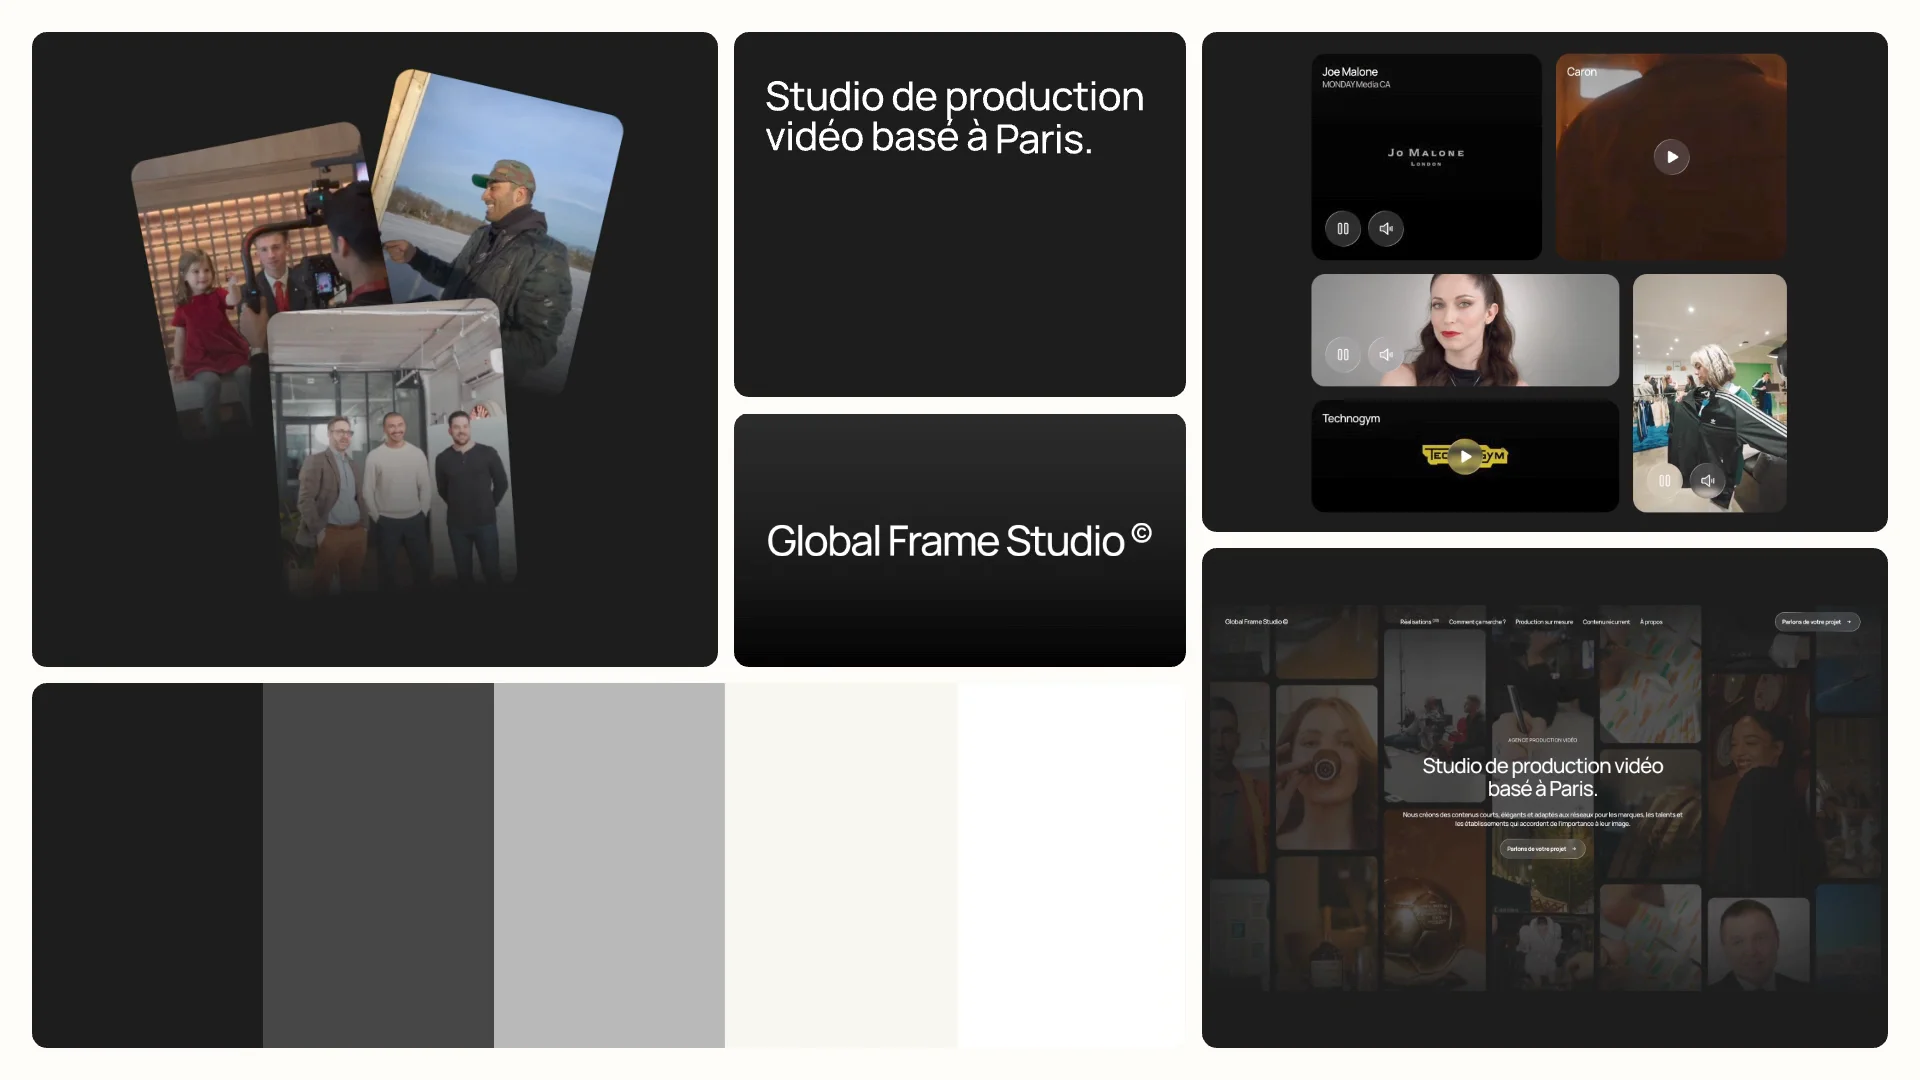1920x1080 pixels.
Task: Click the 'Technogym' video label
Action: [x=1351, y=418]
